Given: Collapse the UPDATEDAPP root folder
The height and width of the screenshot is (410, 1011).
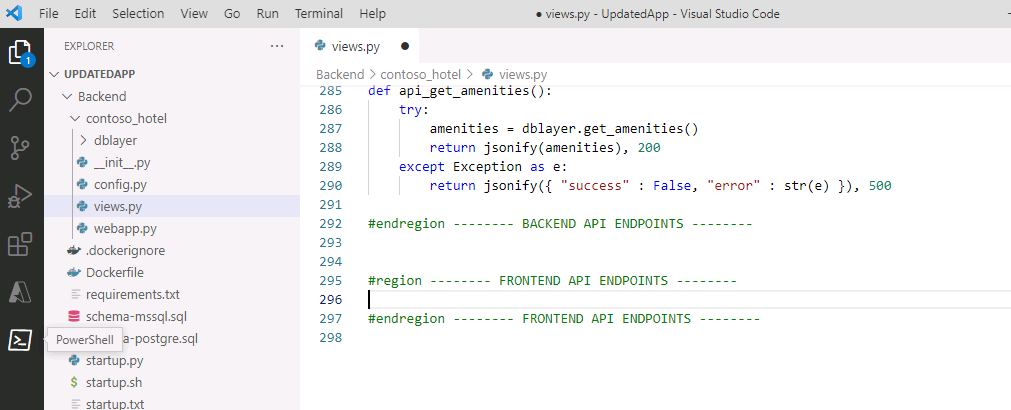Looking at the screenshot, I should (99, 74).
